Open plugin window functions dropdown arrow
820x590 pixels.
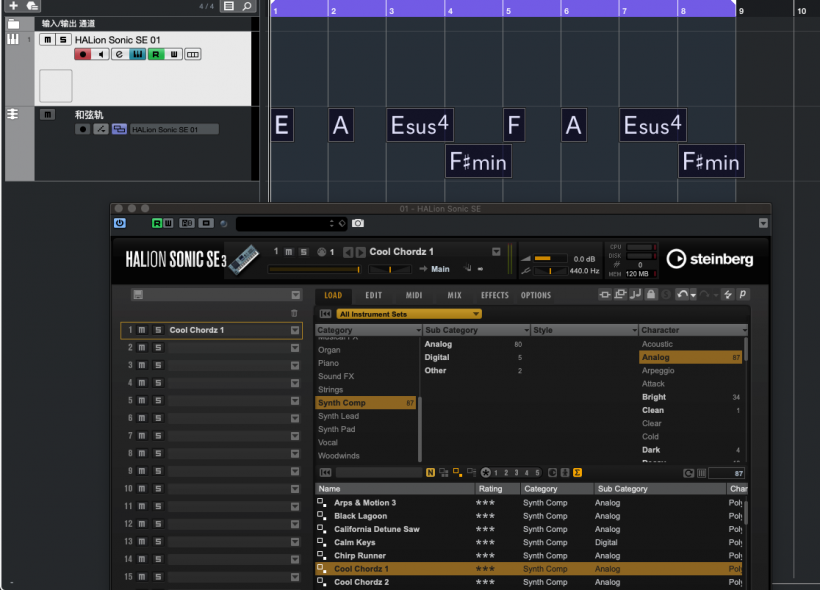[764, 223]
